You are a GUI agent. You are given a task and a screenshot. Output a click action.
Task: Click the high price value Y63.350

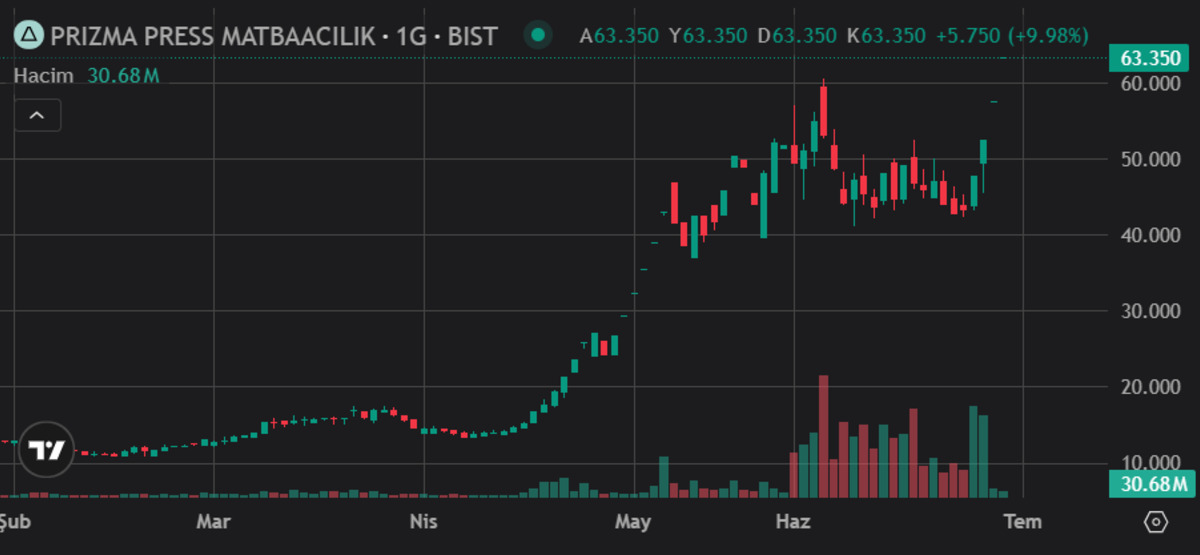click(x=708, y=37)
